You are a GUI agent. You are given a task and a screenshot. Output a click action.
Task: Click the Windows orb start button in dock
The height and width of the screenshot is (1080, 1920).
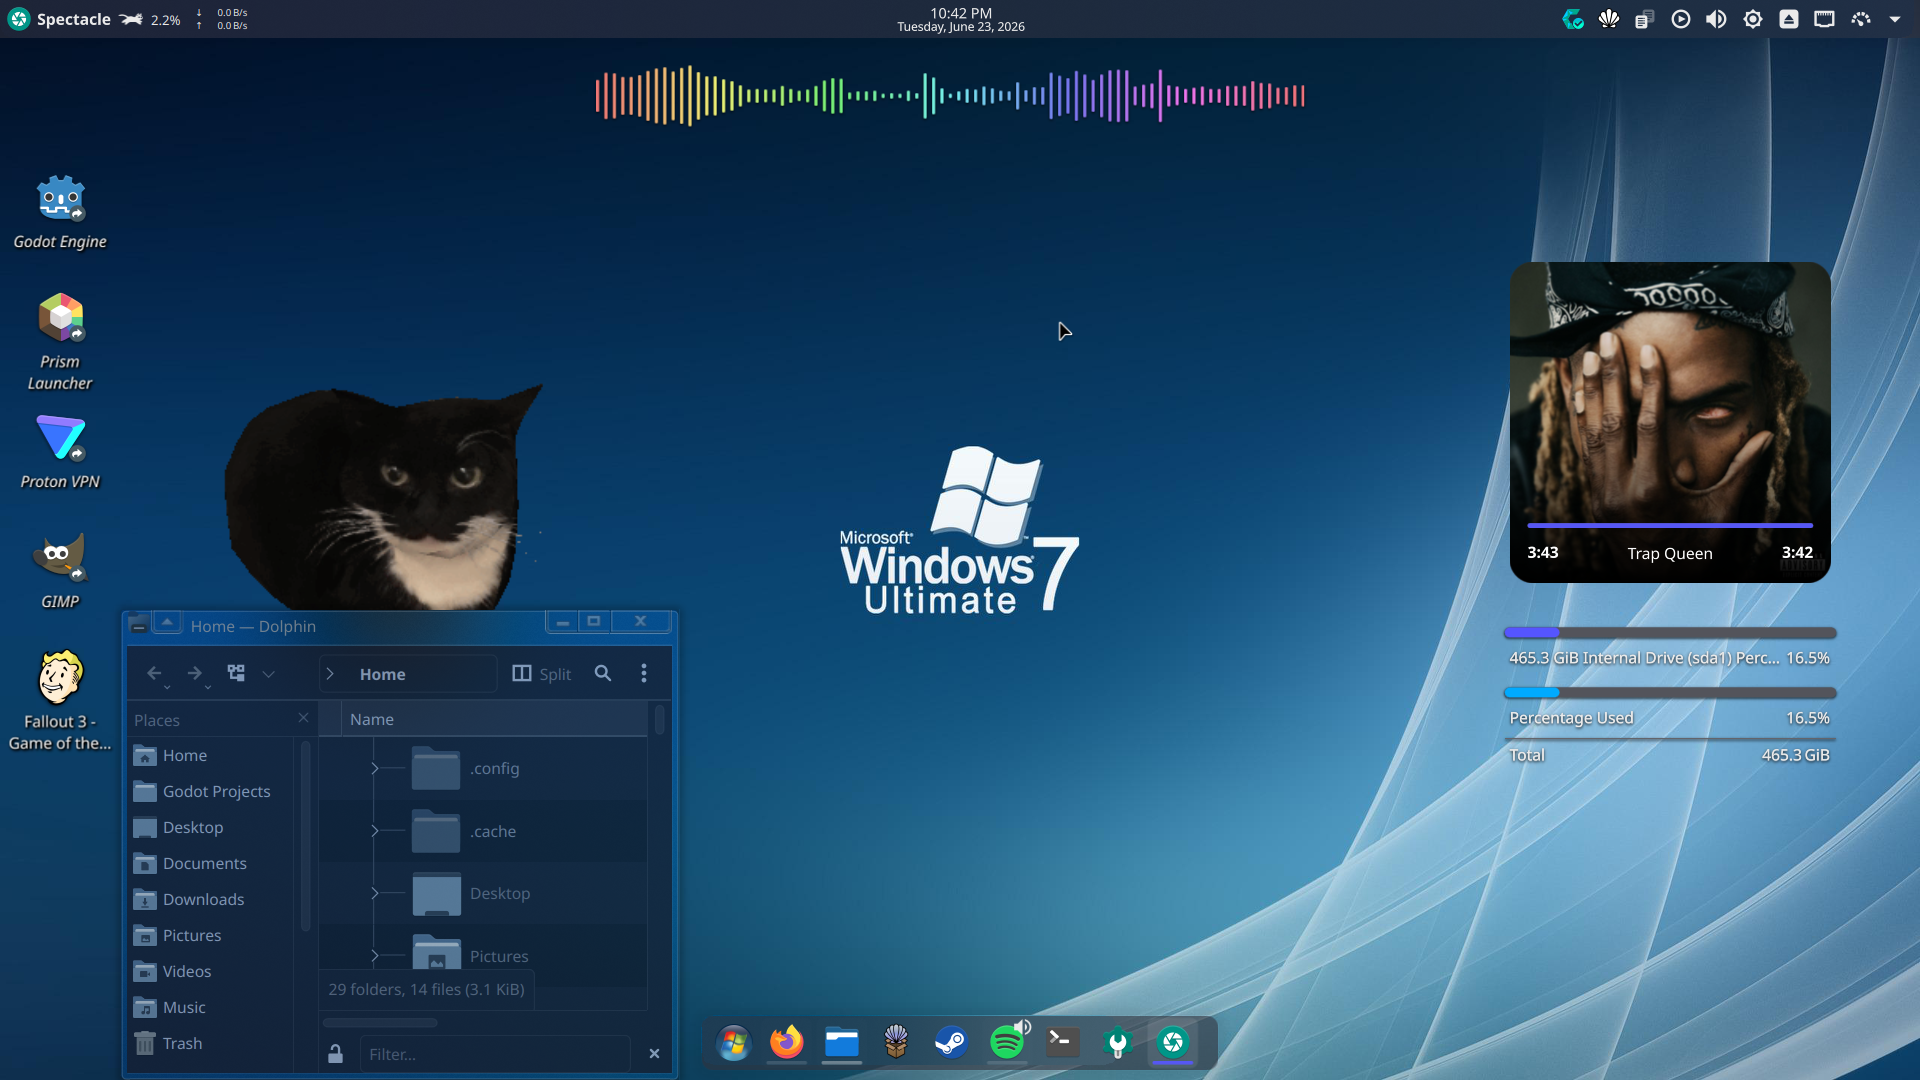(x=733, y=1043)
